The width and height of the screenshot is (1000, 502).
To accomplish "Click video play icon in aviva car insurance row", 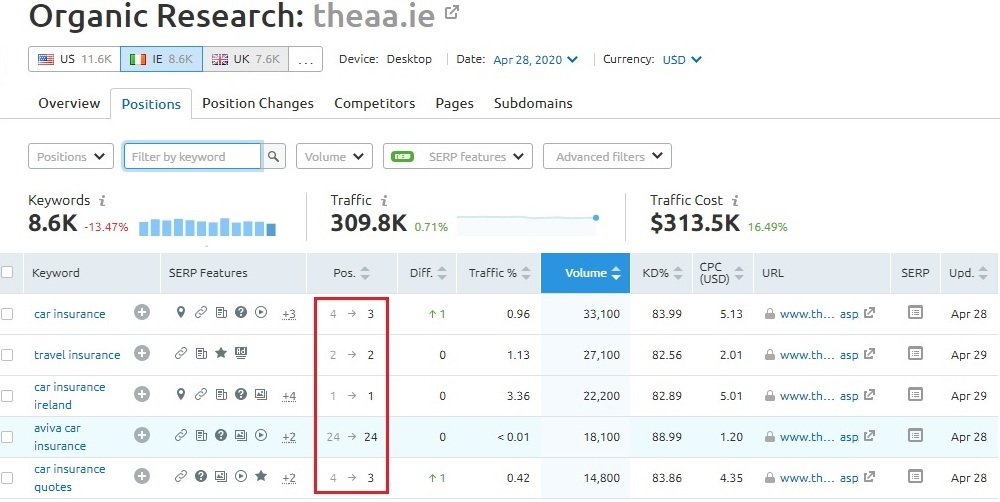I will click(261, 436).
